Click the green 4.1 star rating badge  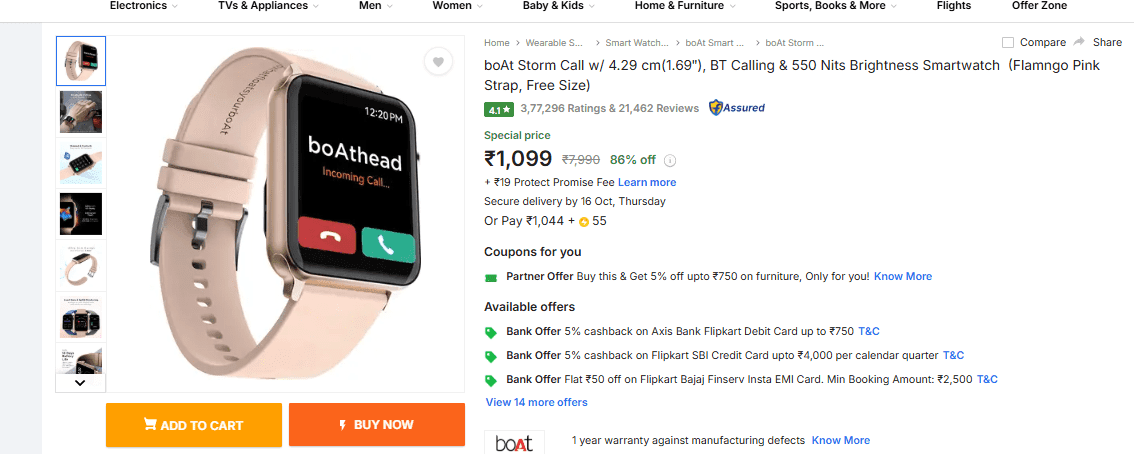(498, 109)
